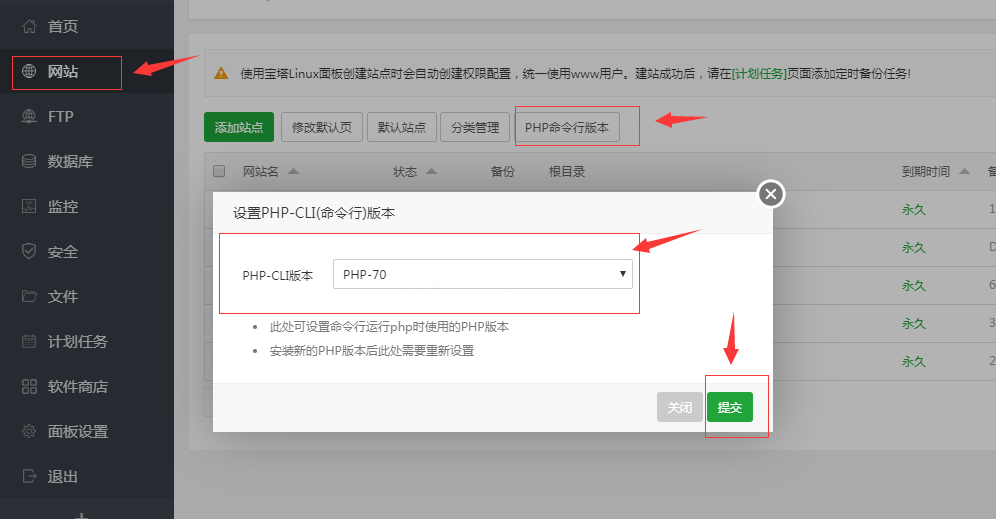996x519 pixels.
Task: Open 网站 menu item
Action: [63, 72]
